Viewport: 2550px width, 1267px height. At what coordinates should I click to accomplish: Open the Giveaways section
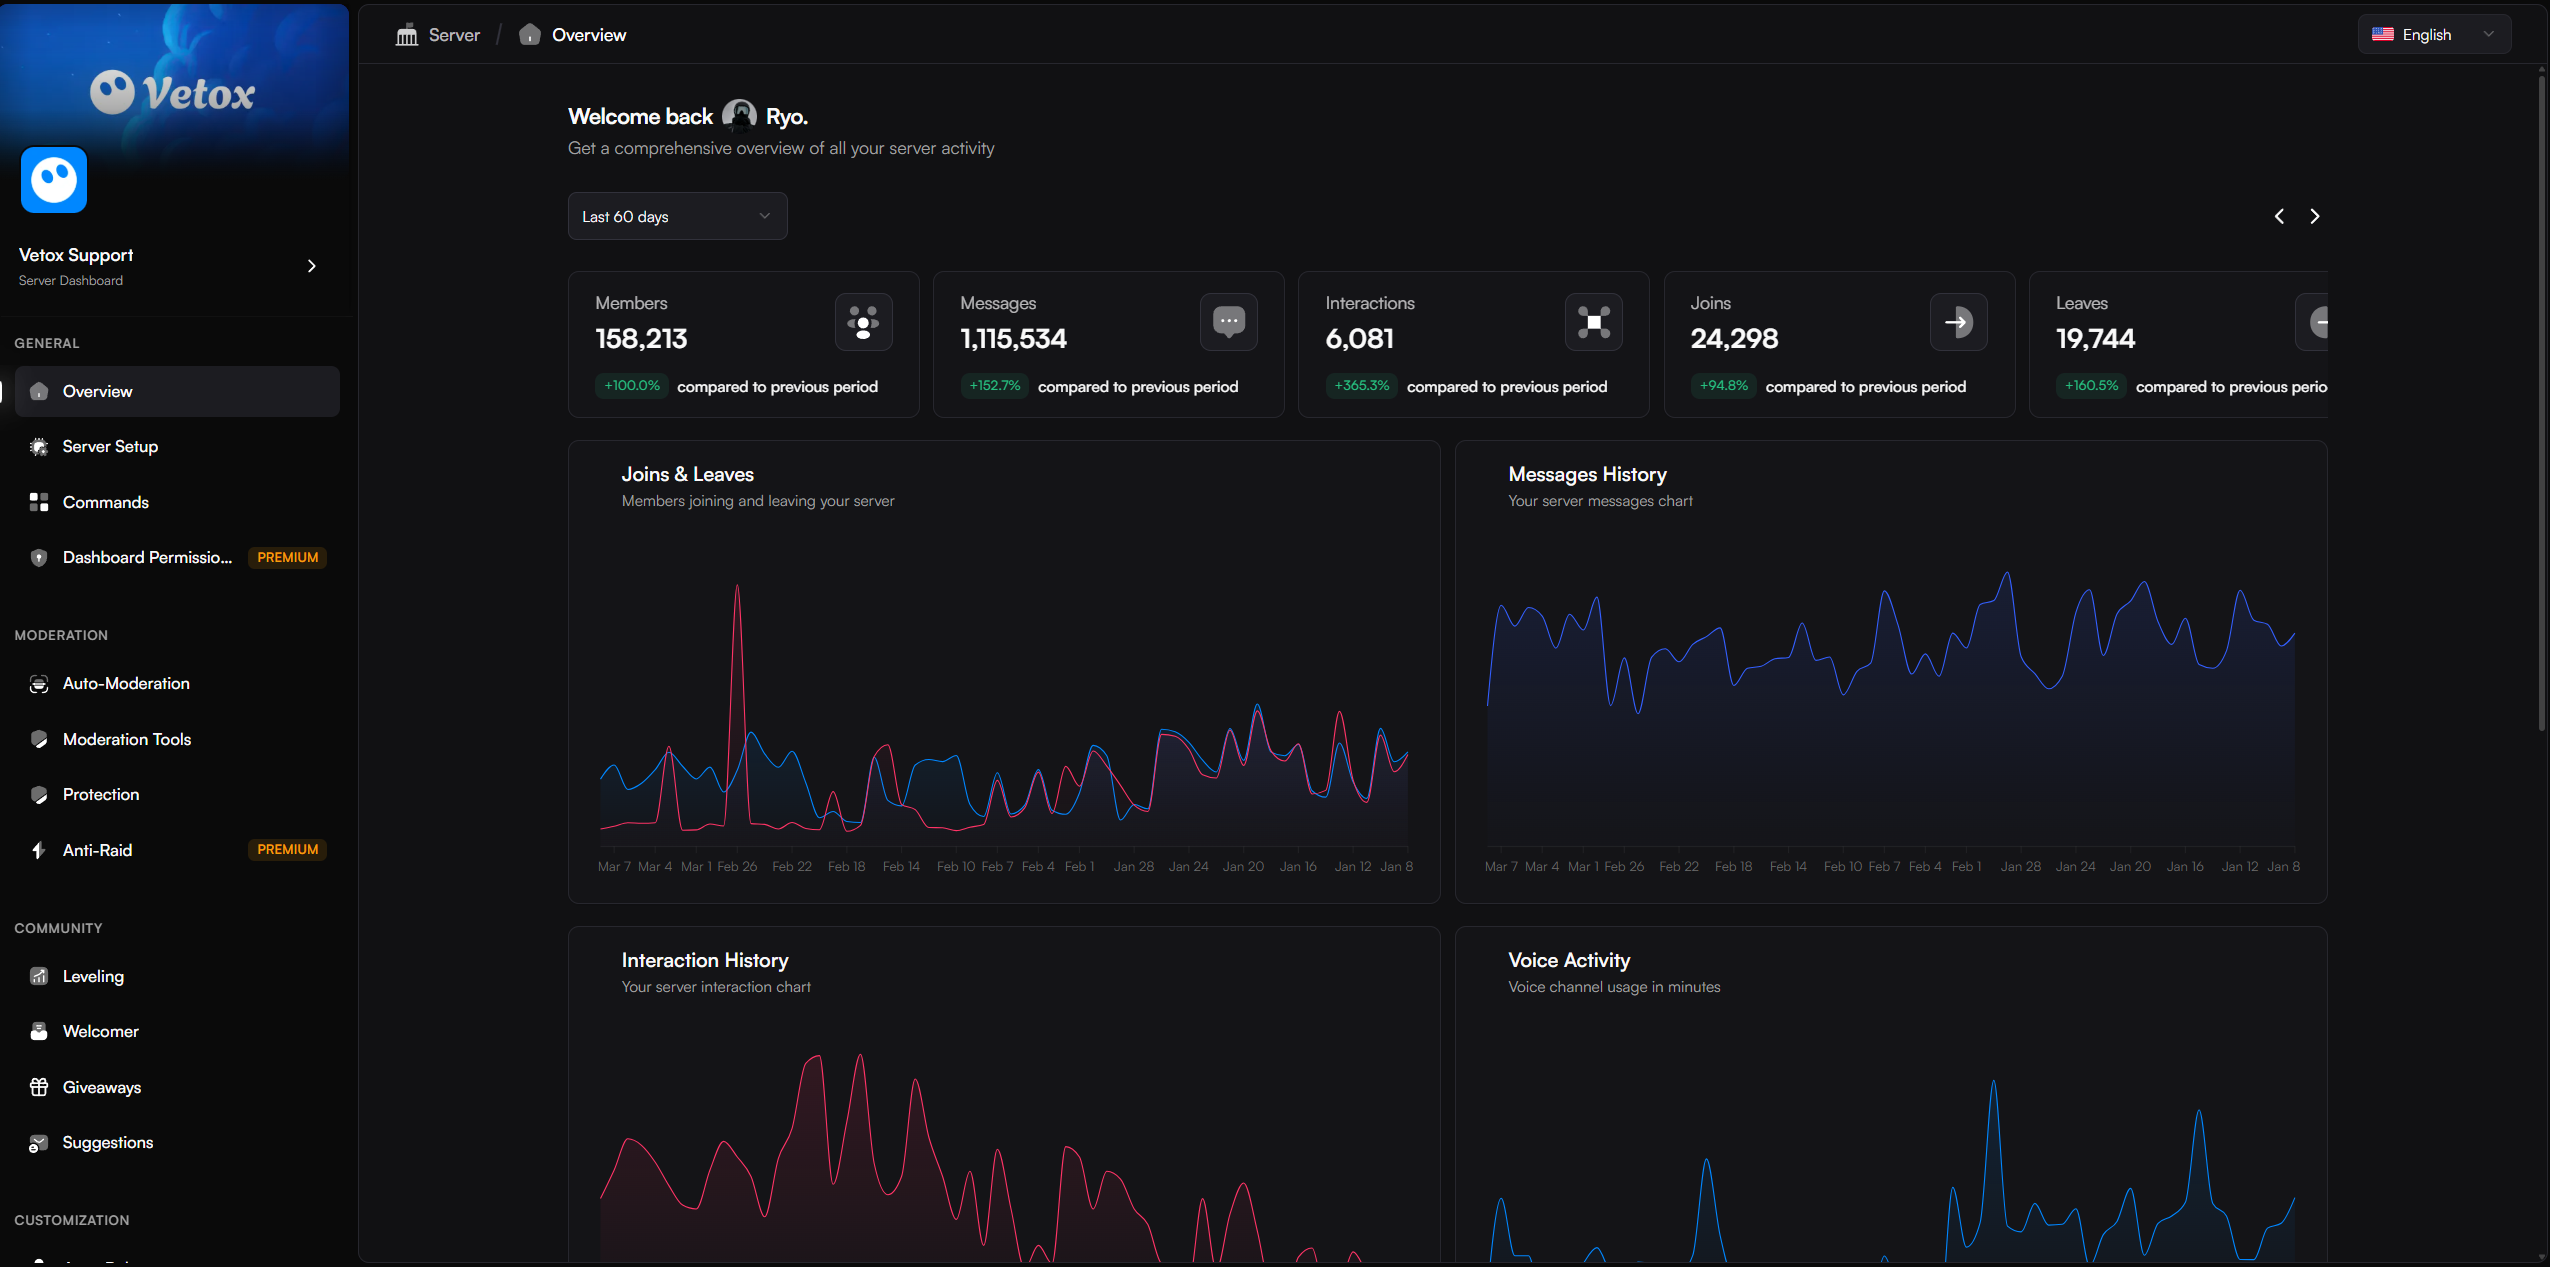point(101,1087)
